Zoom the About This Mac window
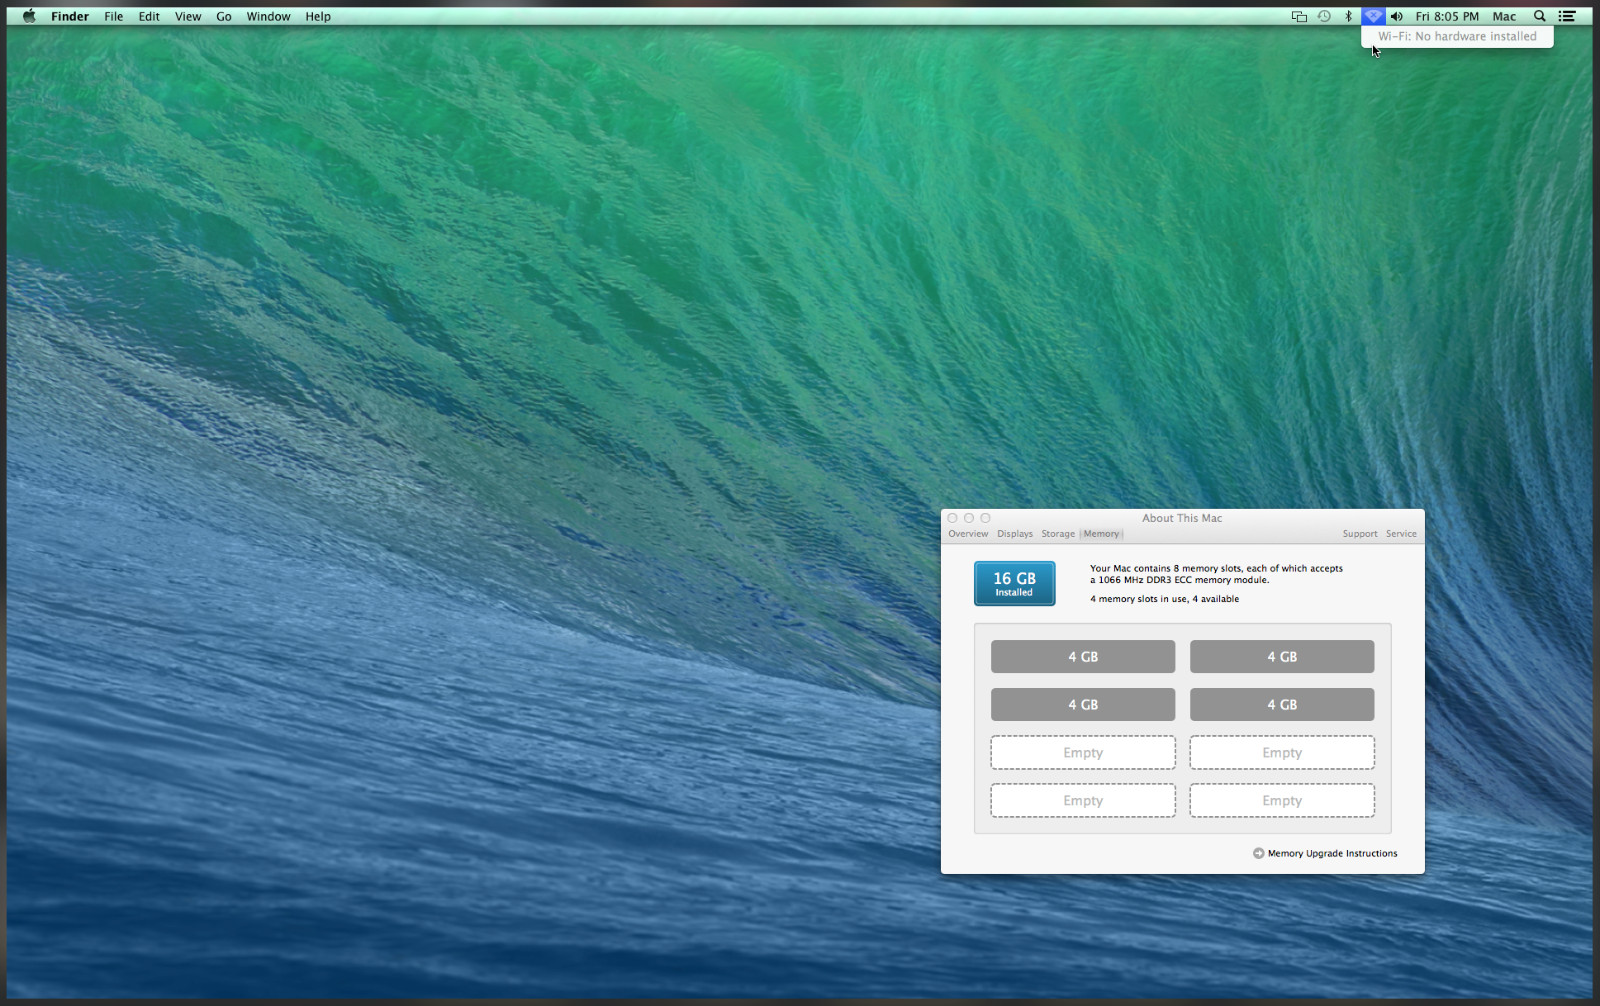Viewport: 1600px width, 1006px height. pyautogui.click(x=985, y=518)
